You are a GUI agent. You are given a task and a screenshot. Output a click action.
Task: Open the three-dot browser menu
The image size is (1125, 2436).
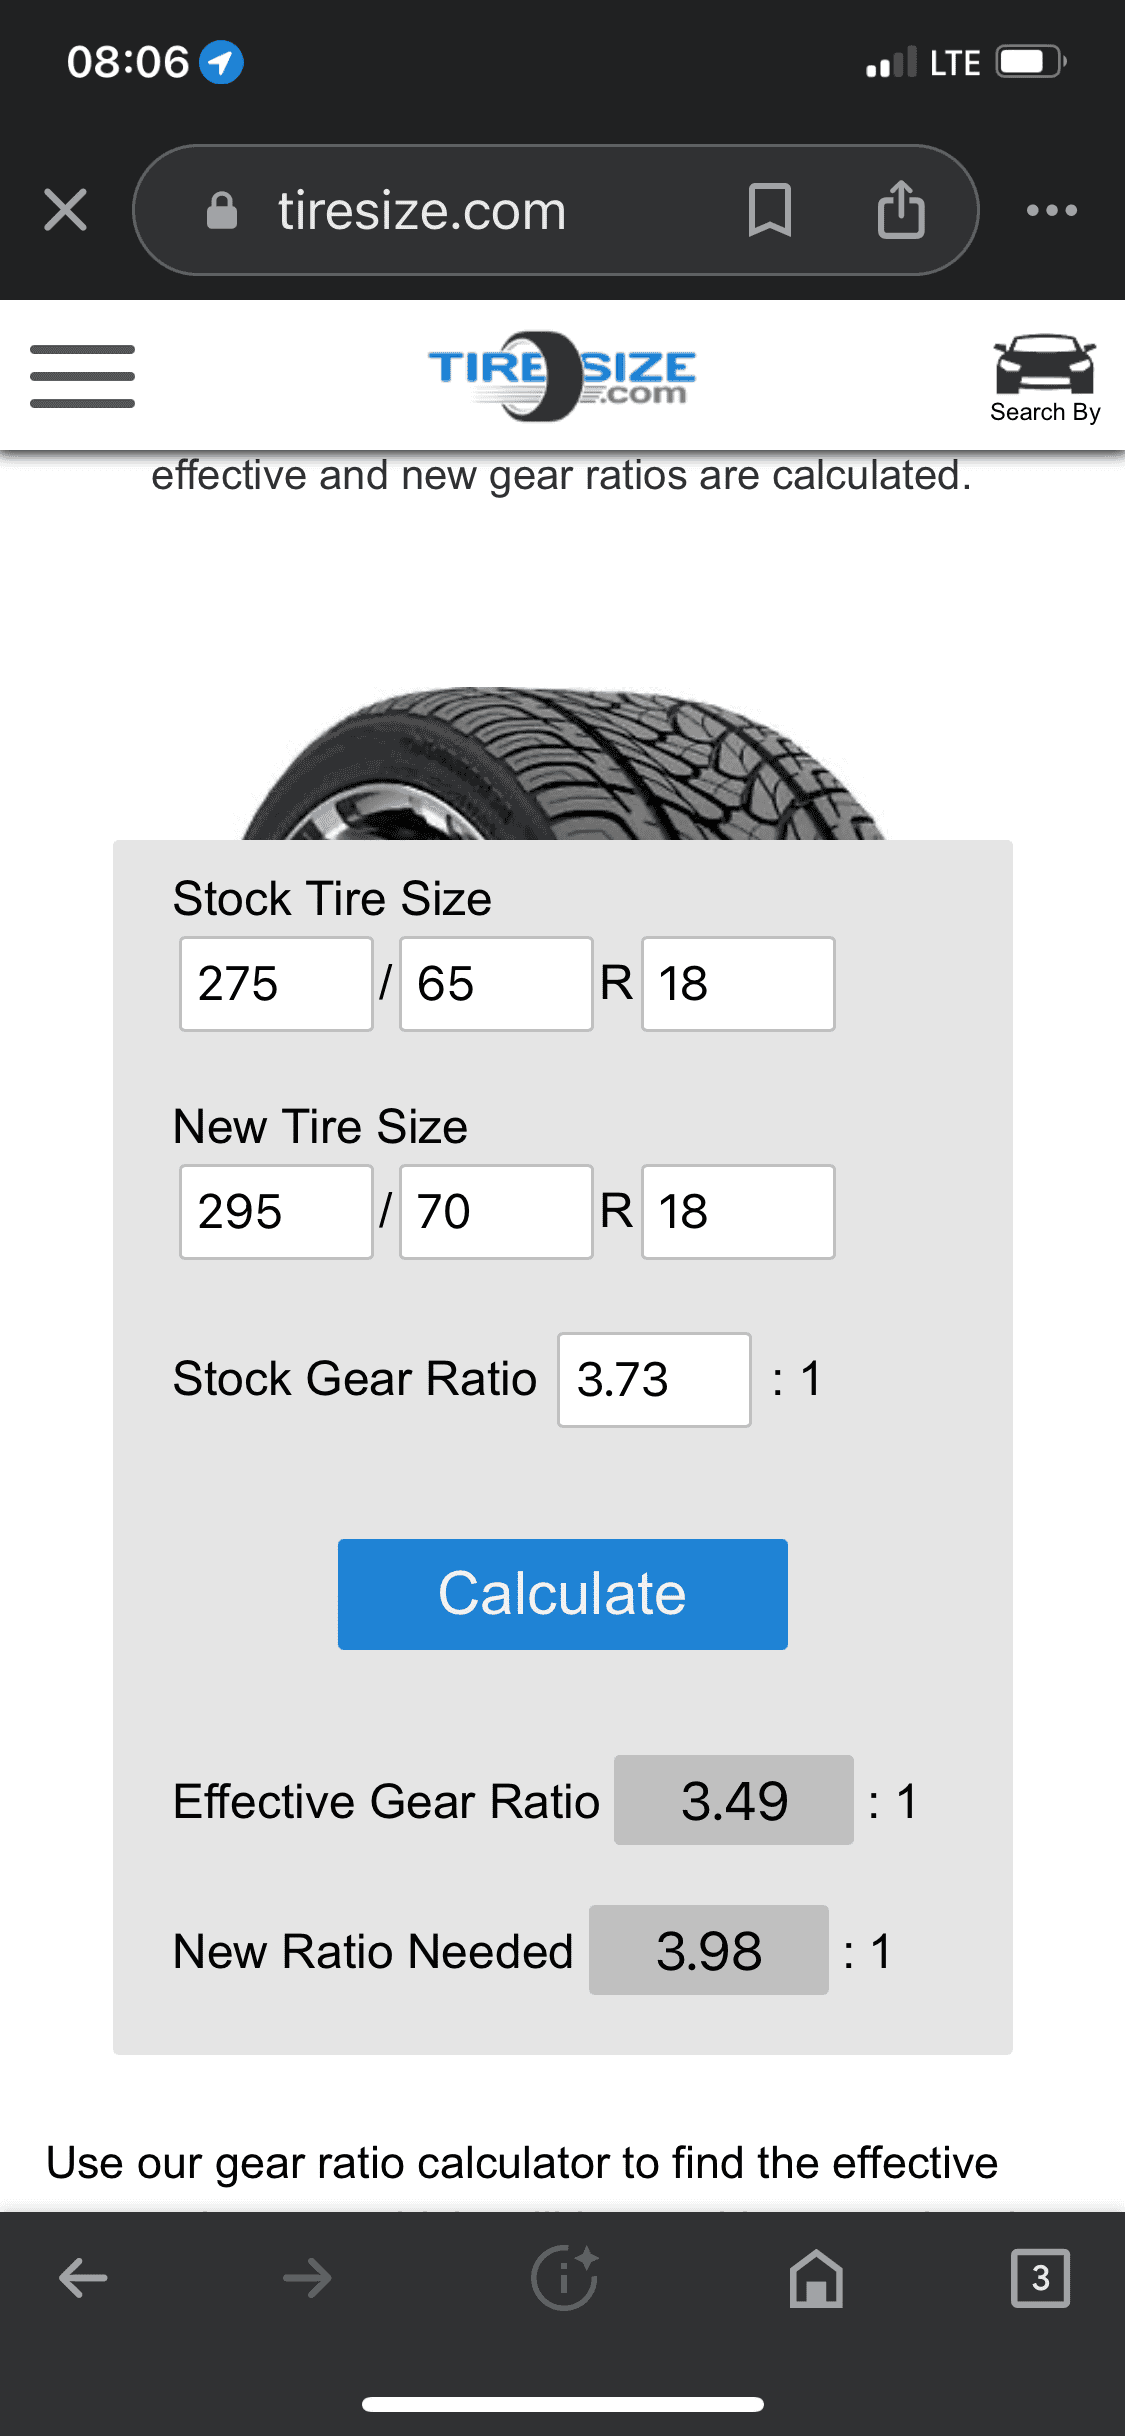1051,210
